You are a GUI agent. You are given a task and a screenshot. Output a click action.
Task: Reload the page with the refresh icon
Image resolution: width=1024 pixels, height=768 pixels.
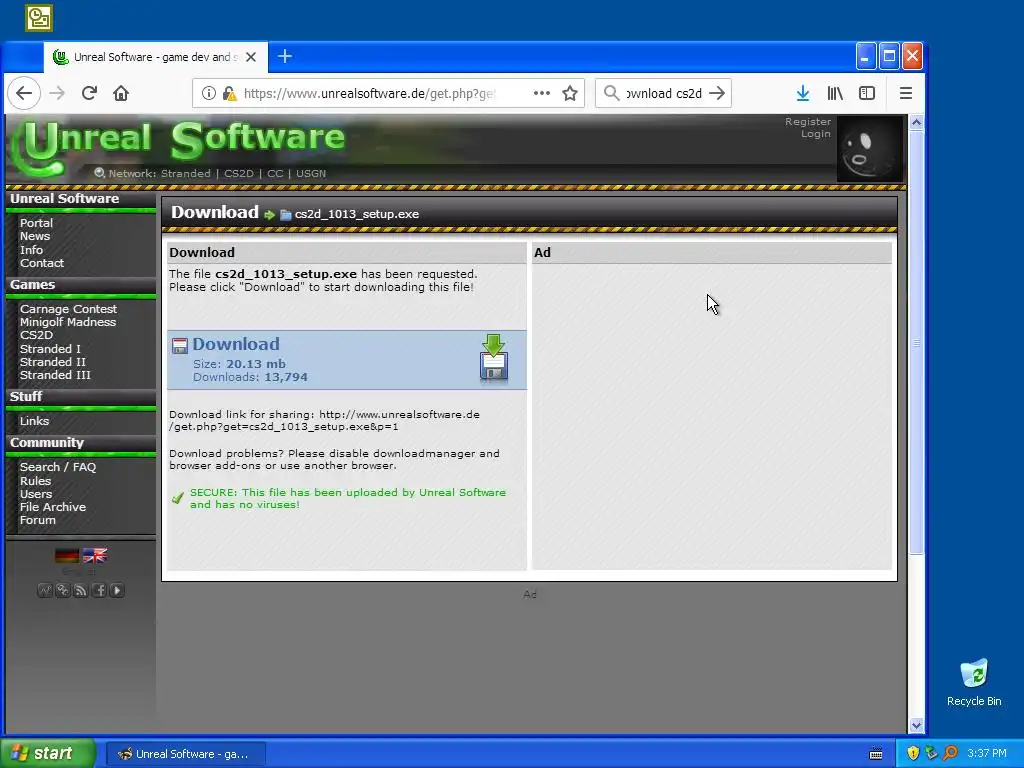tap(89, 93)
